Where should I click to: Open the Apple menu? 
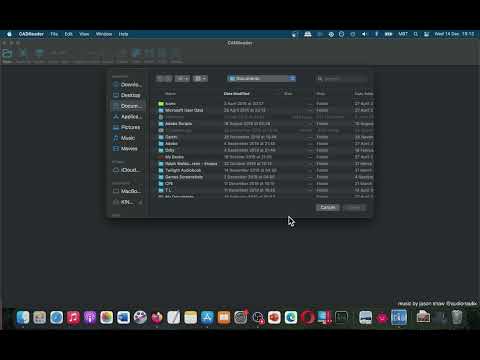coord(9,34)
